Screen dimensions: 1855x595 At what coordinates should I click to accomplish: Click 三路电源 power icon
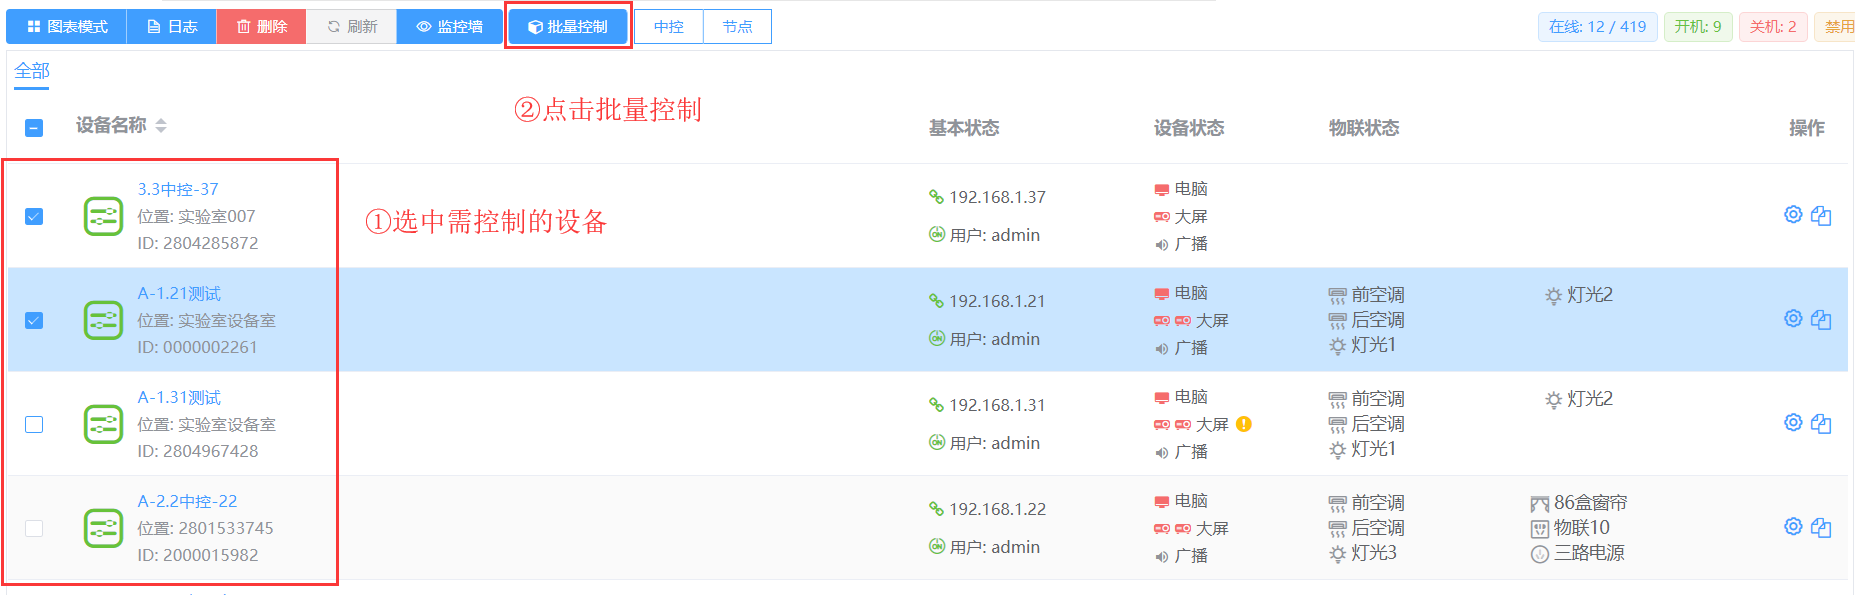[x=1539, y=554]
